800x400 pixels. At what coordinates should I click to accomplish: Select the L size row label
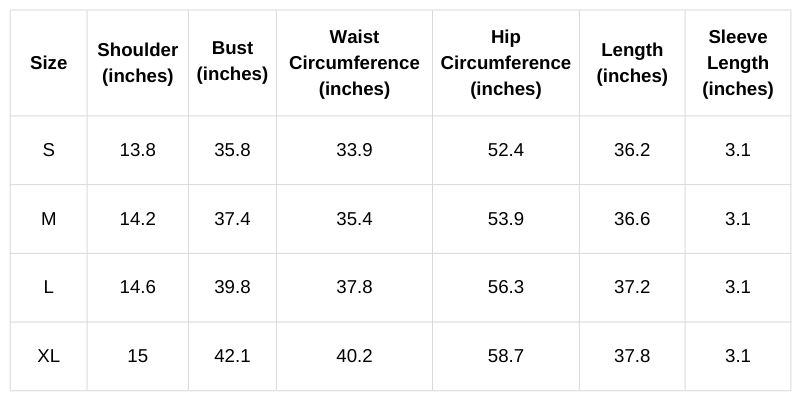48,287
